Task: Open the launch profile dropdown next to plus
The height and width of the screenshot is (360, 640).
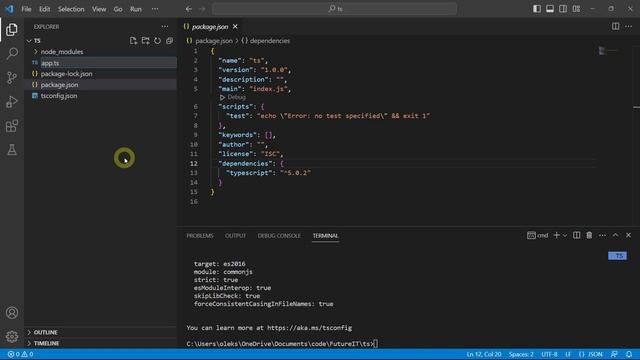Action: click(x=565, y=236)
